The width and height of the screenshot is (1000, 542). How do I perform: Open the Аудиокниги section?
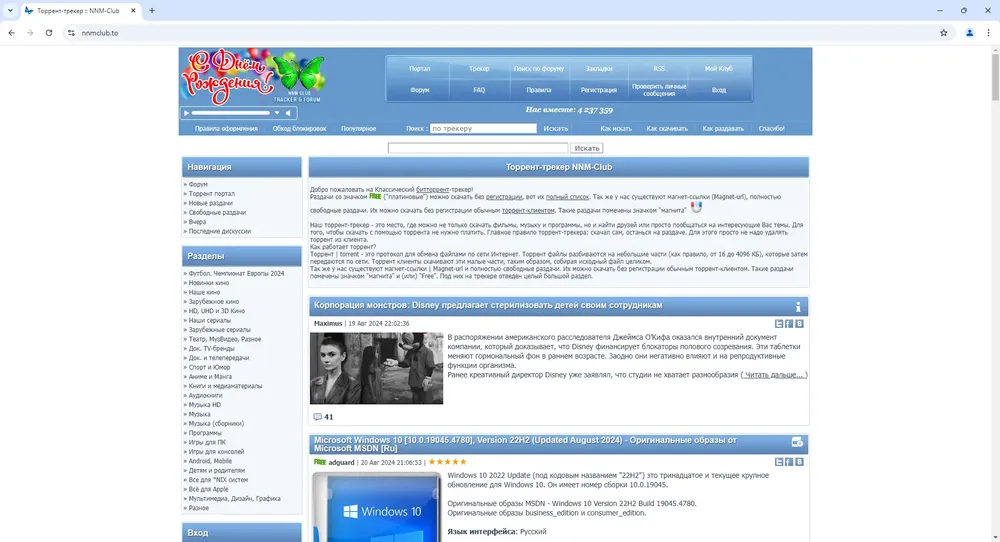click(x=205, y=395)
